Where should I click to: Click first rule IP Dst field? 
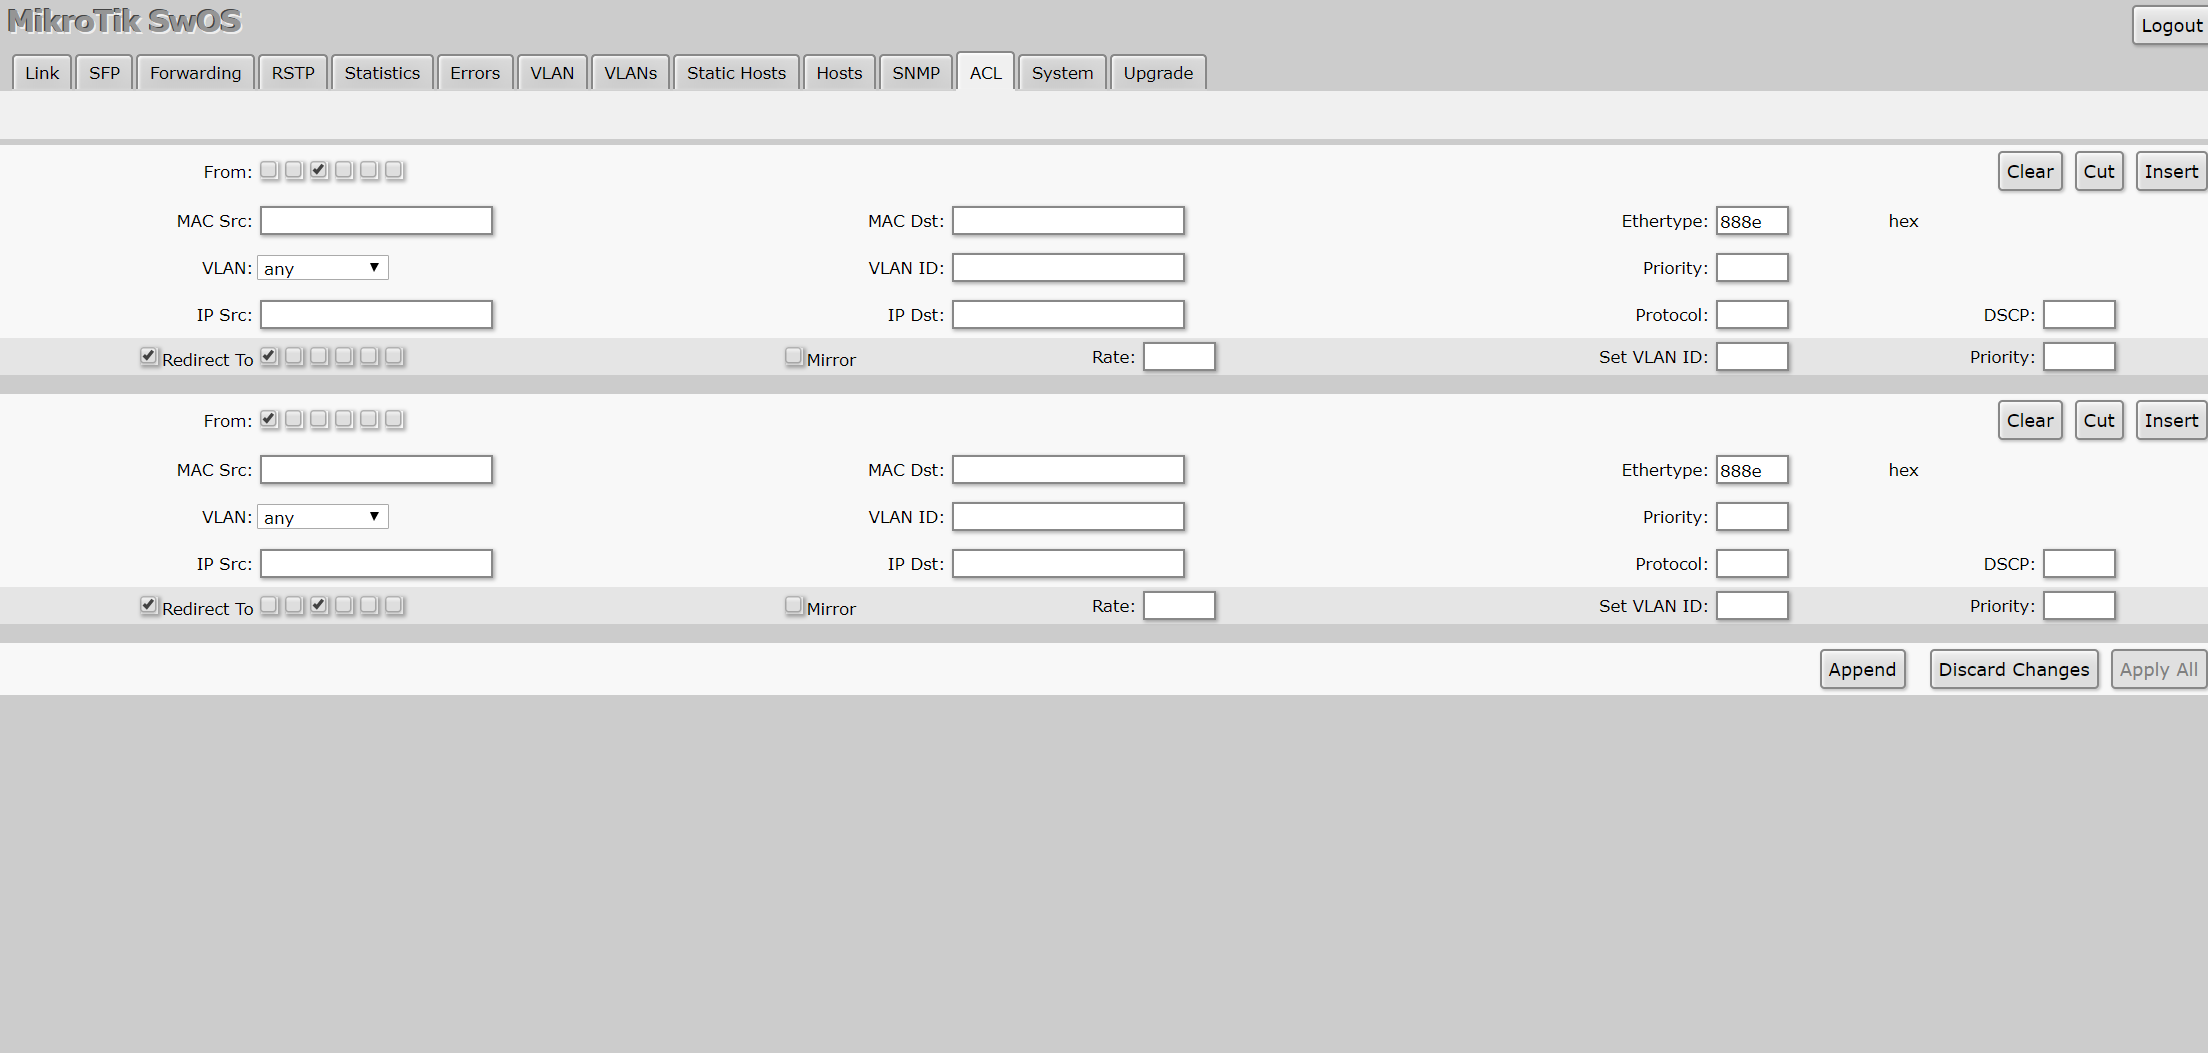1068,315
